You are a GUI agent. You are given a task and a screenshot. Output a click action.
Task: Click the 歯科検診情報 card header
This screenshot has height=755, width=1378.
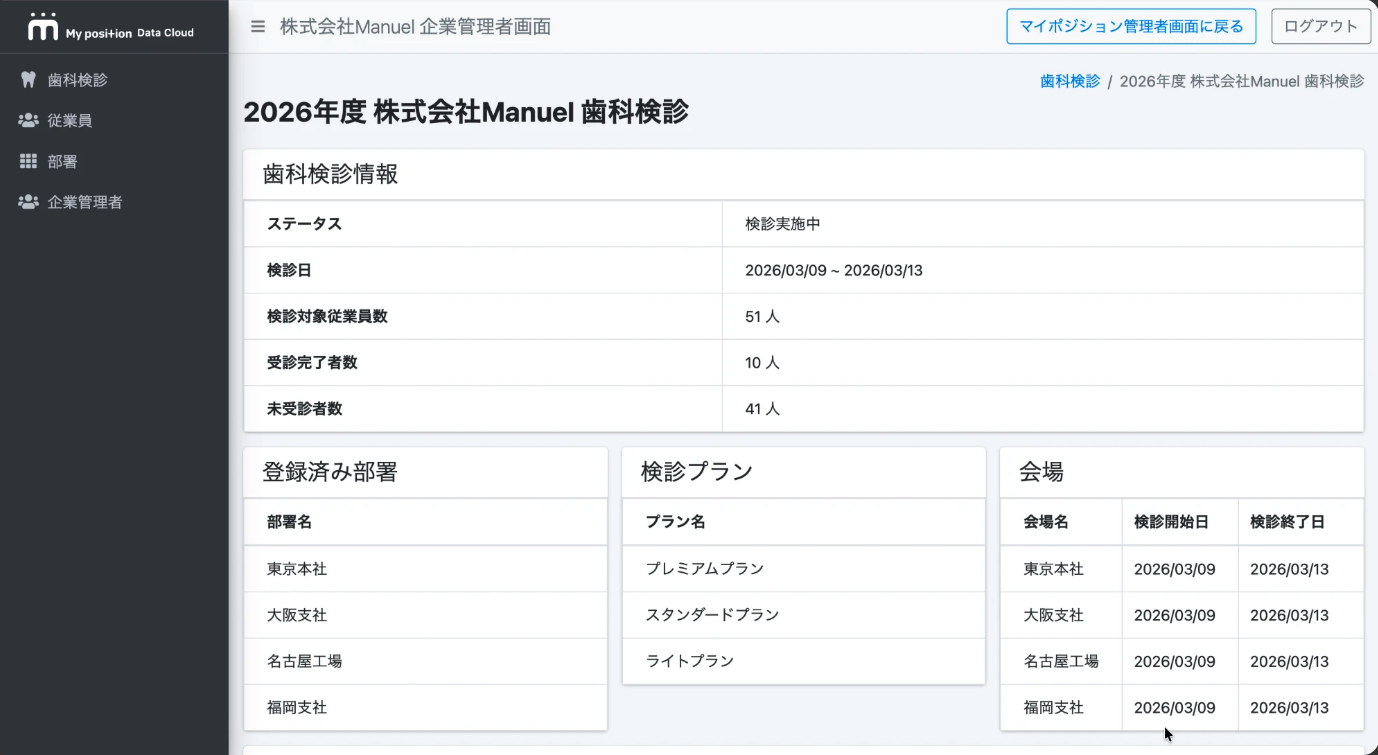pyautogui.click(x=803, y=175)
